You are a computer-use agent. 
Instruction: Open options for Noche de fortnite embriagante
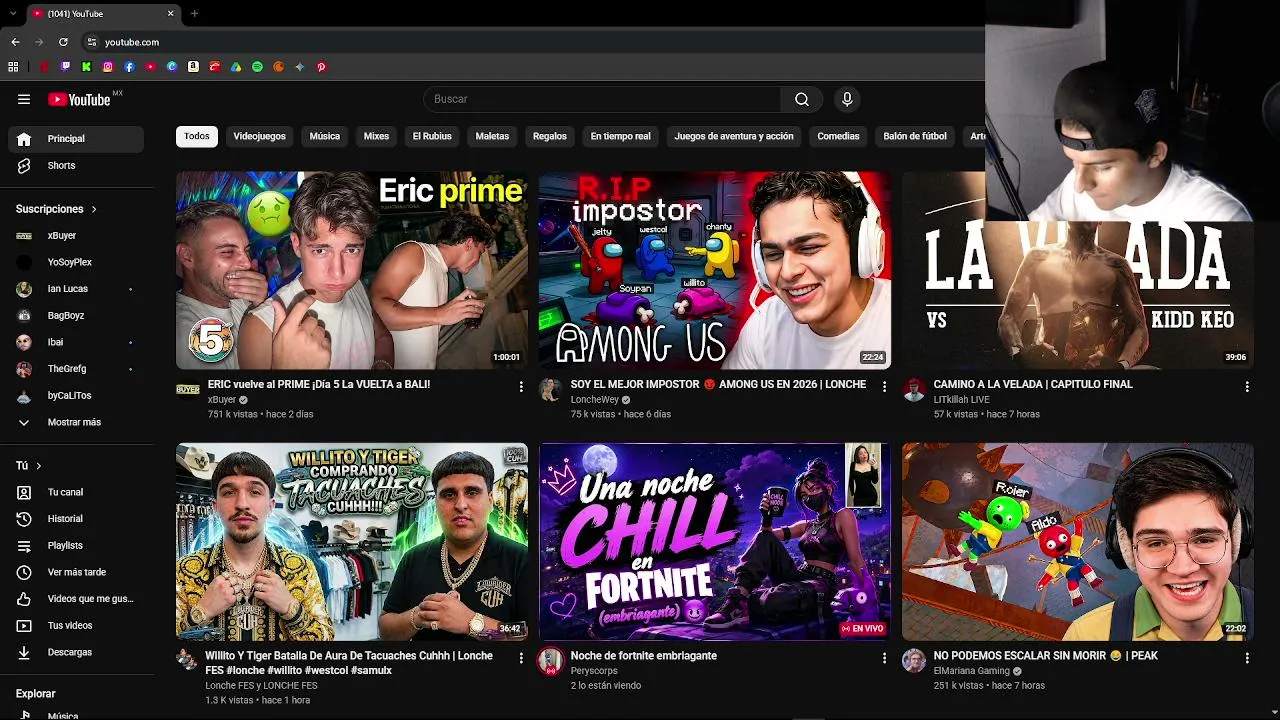pos(884,658)
